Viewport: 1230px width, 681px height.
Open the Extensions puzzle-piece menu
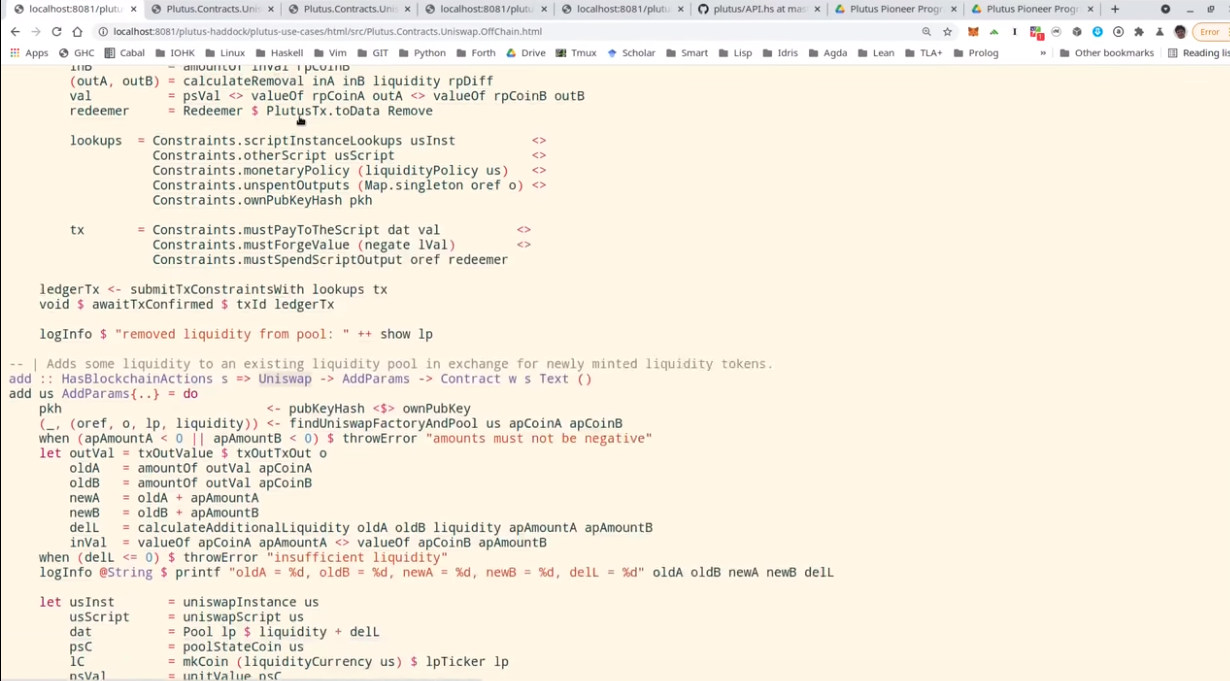(1138, 32)
